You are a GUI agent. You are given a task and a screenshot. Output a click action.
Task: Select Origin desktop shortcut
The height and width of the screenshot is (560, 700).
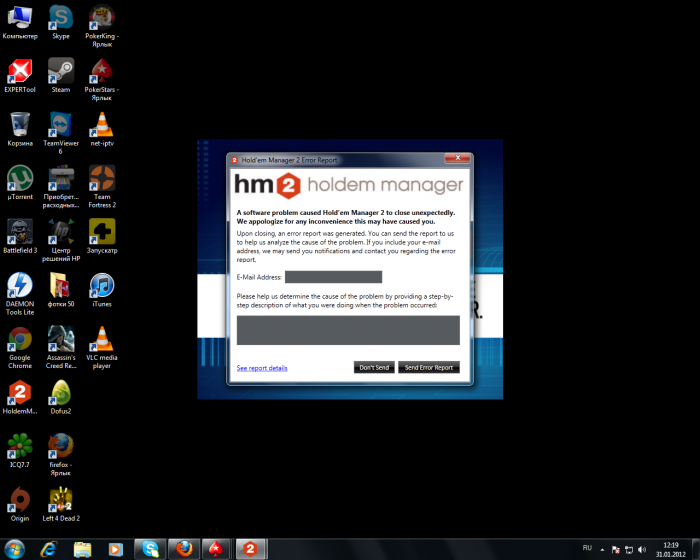tap(20, 505)
